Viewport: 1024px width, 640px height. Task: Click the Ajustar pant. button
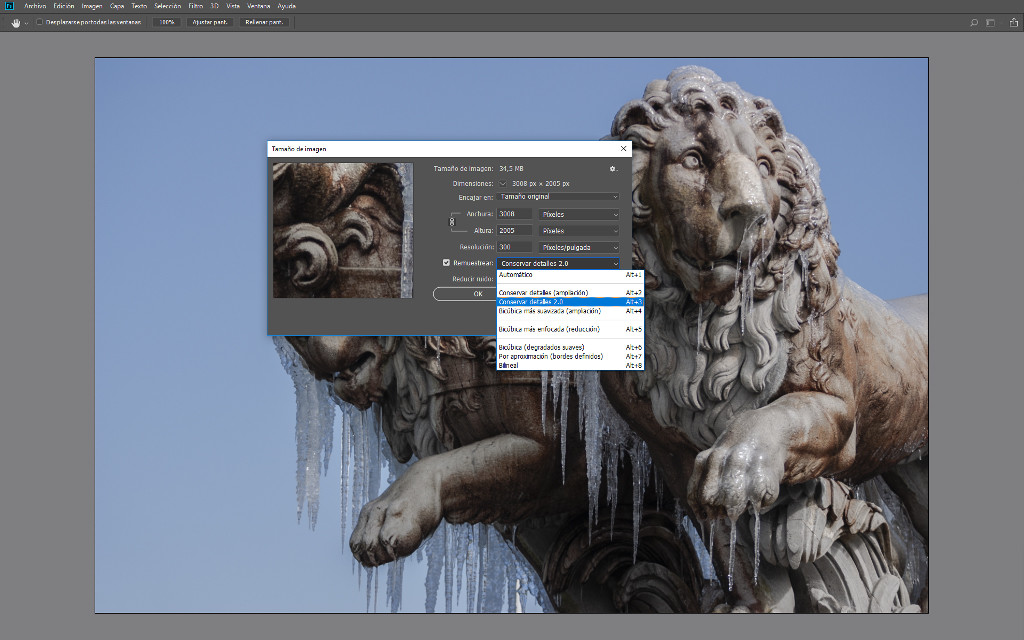pyautogui.click(x=210, y=22)
